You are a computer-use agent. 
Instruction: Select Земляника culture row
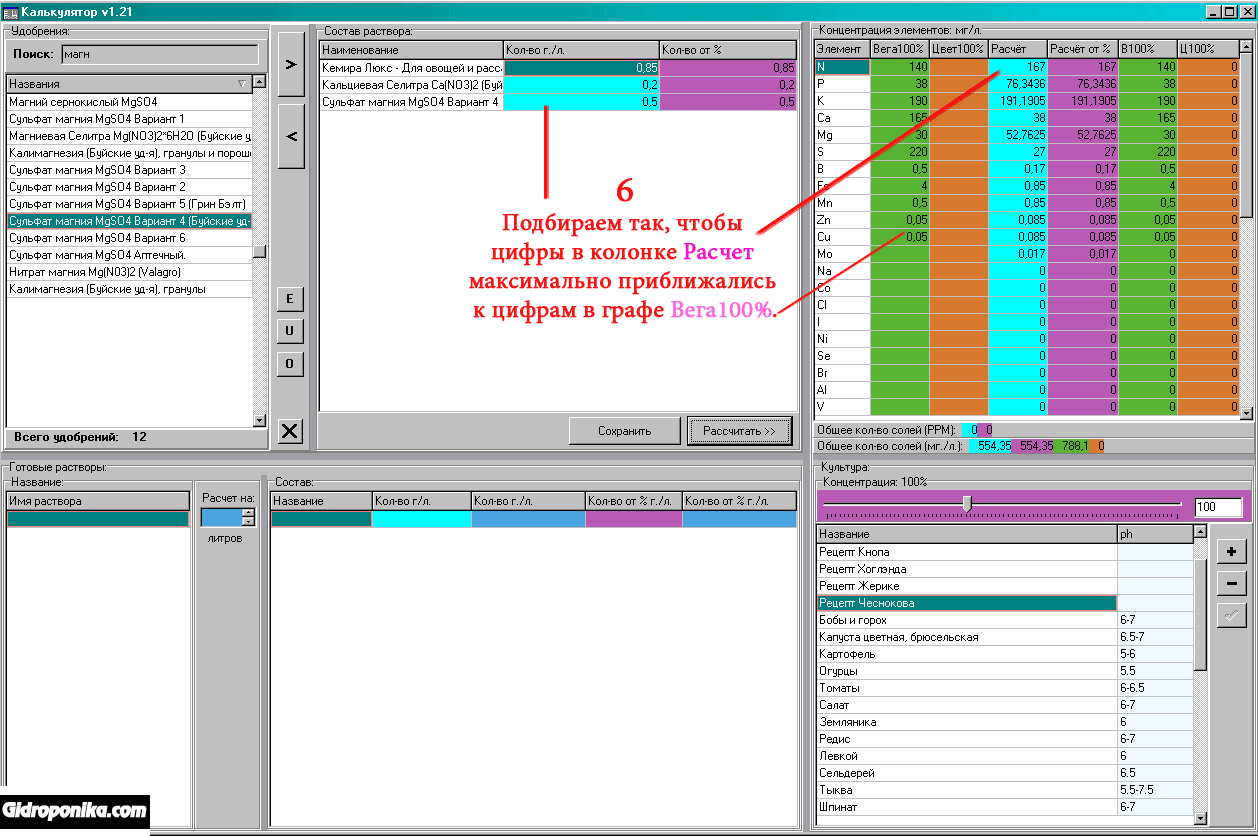(x=966, y=722)
